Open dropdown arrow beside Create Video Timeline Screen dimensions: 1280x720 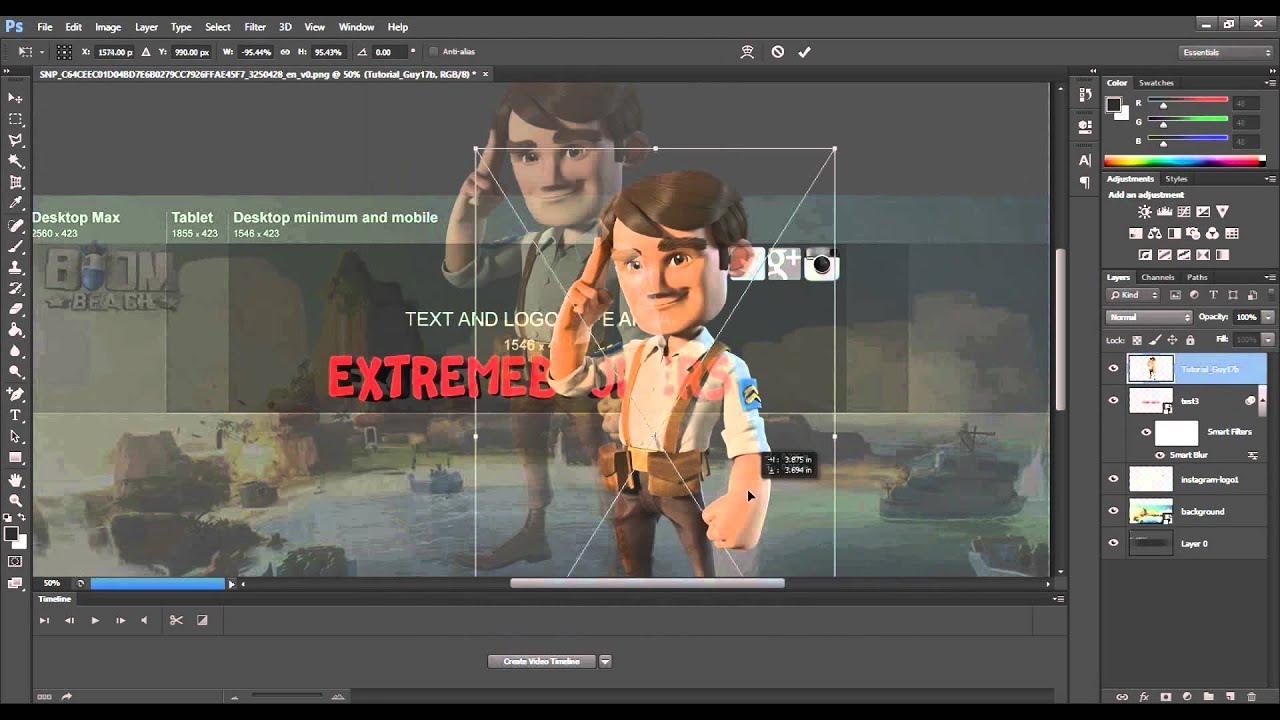point(605,661)
